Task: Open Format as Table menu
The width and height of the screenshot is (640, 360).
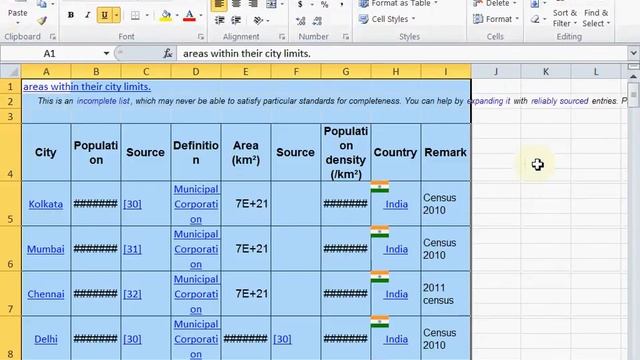Action: click(398, 4)
